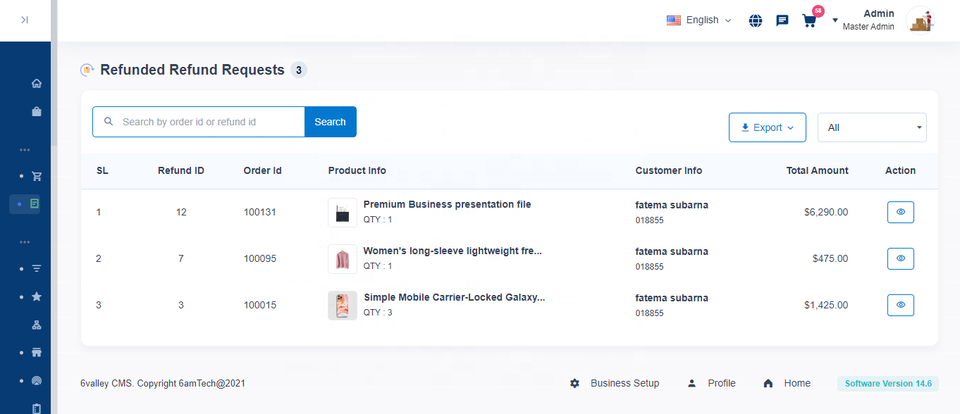Open the All filter dropdown
Viewport: 960px width, 414px height.
point(871,128)
